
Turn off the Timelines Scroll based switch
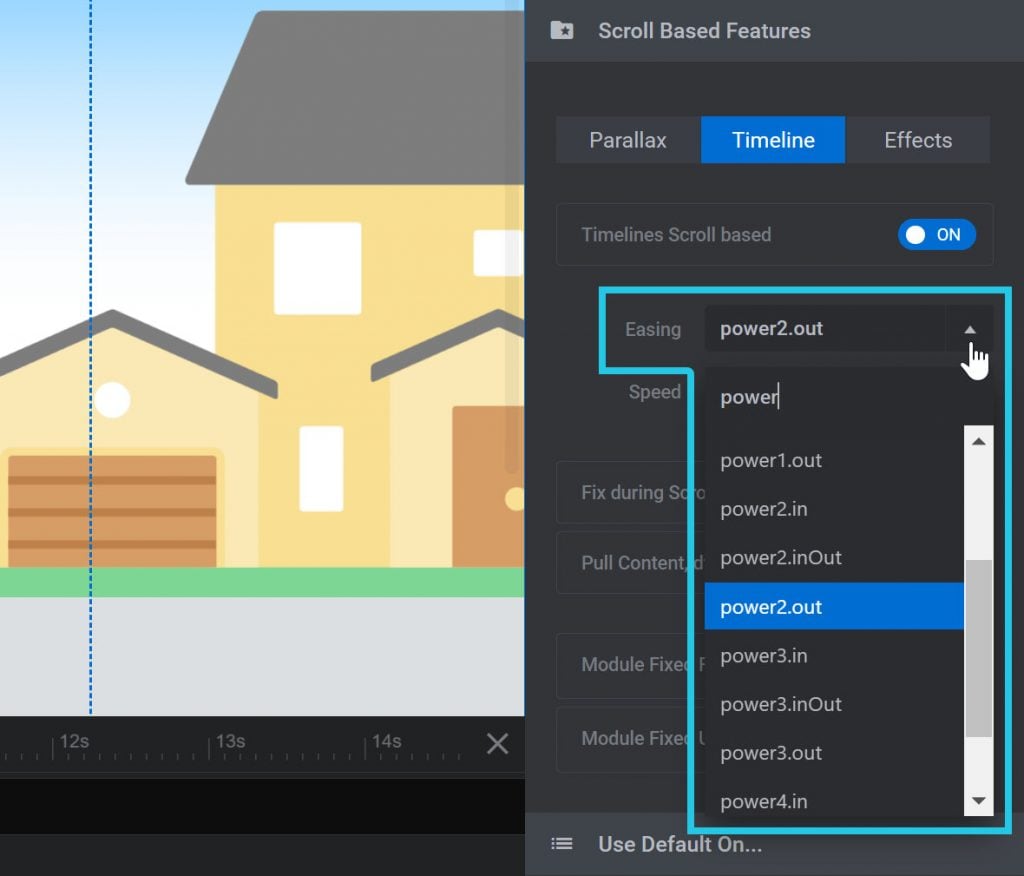coord(936,234)
